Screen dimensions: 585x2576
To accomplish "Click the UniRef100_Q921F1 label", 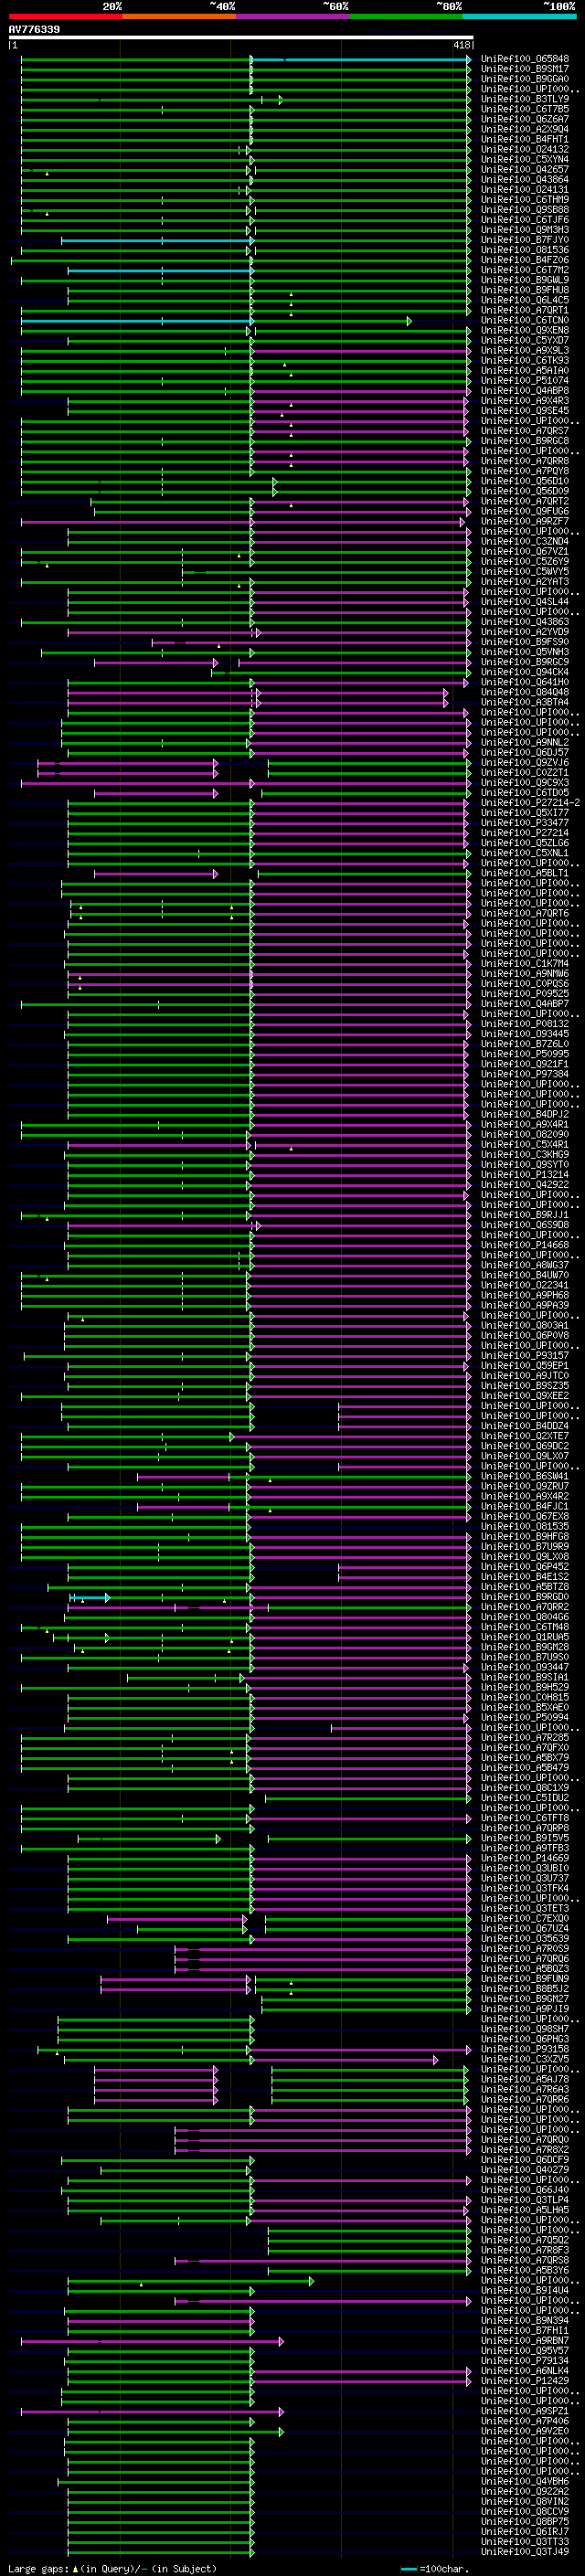I will (525, 1063).
